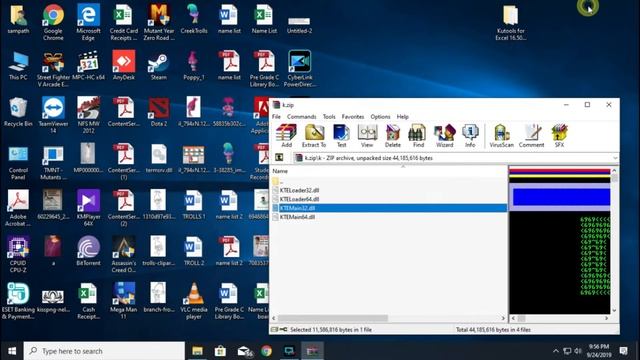This screenshot has height=360, width=640.
Task: Select the Credit Card Receipts Excel file
Action: (x=123, y=22)
